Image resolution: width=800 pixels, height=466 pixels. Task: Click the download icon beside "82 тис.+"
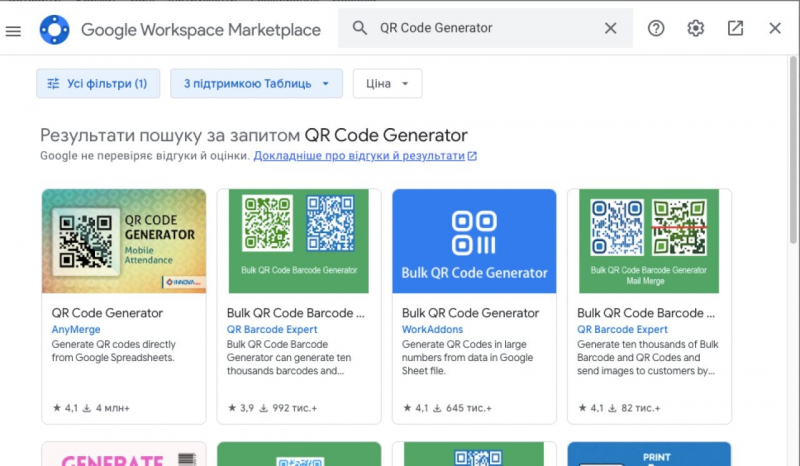(612, 408)
